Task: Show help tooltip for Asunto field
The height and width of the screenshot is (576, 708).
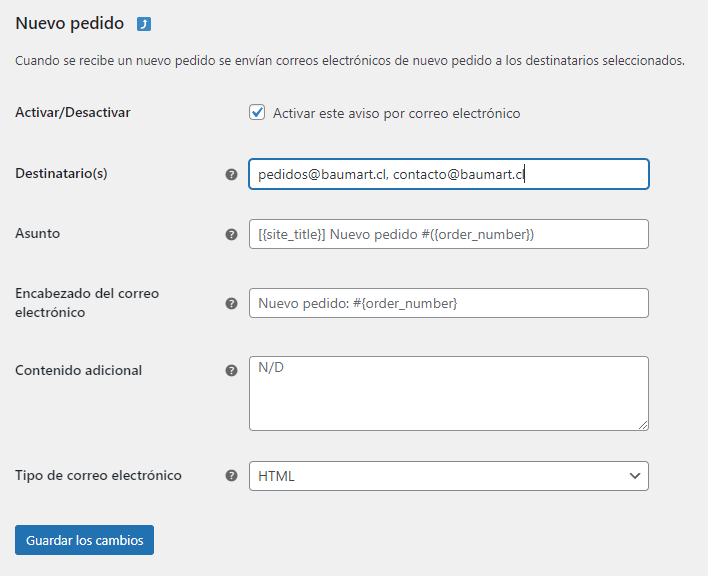Action: [x=231, y=234]
